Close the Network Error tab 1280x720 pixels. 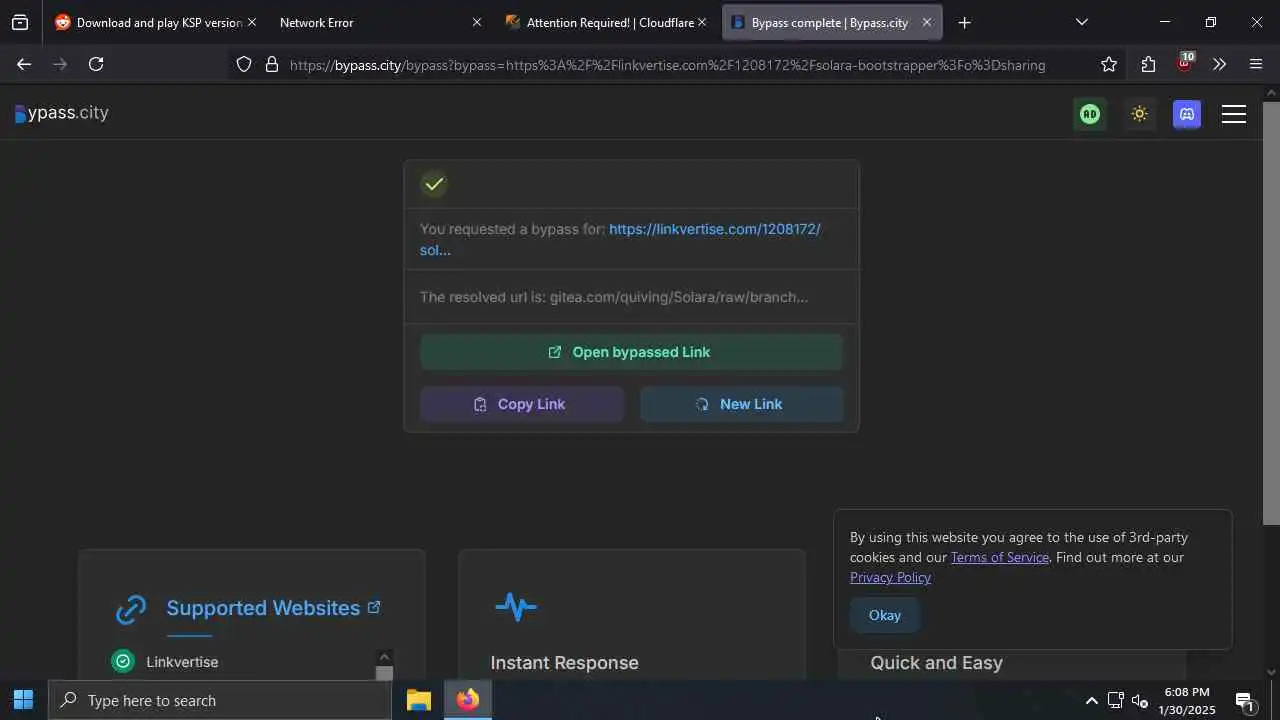pos(476,22)
